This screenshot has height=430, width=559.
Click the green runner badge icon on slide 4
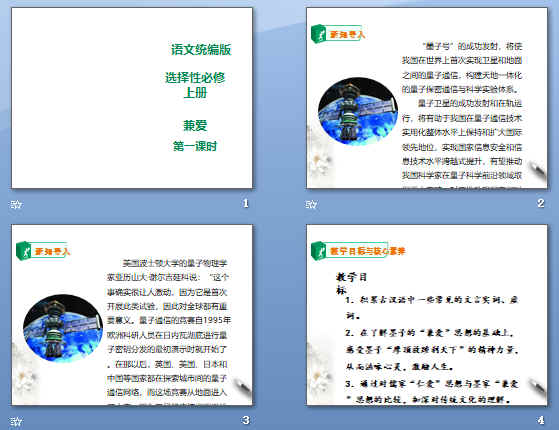pyautogui.click(x=318, y=251)
